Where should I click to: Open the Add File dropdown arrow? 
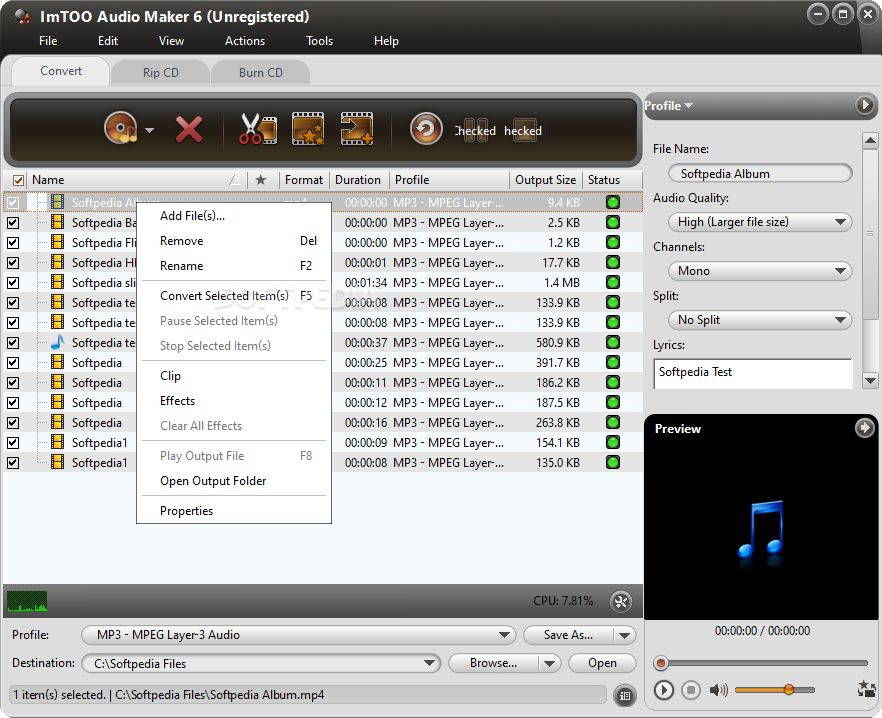(149, 131)
